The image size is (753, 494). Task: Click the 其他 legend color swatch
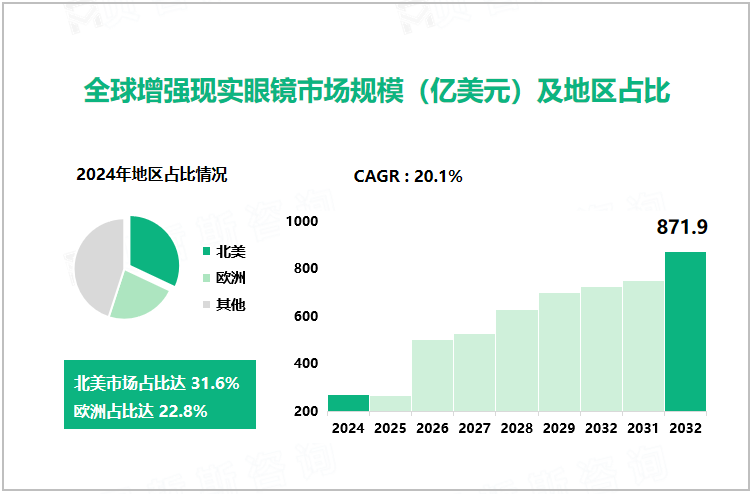[206, 304]
